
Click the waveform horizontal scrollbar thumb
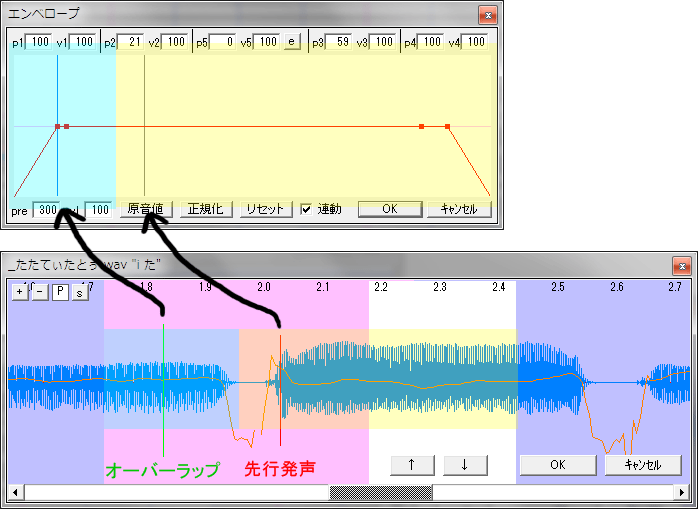click(x=381, y=492)
